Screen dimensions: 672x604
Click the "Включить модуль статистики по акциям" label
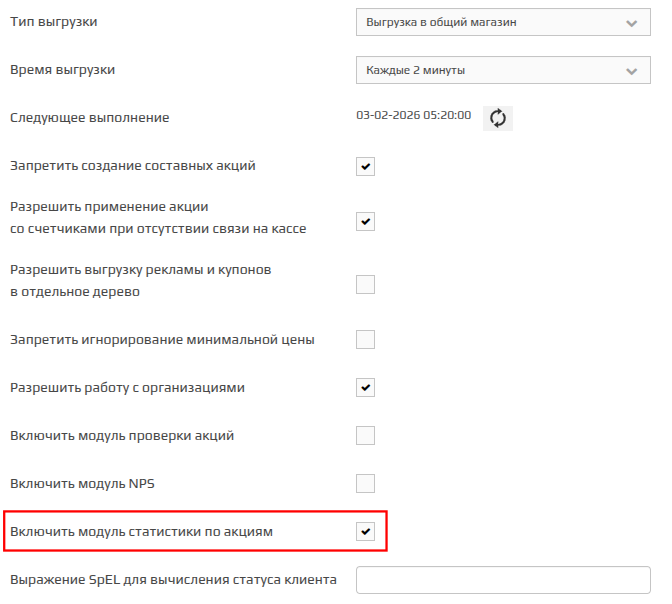pyautogui.click(x=141, y=532)
